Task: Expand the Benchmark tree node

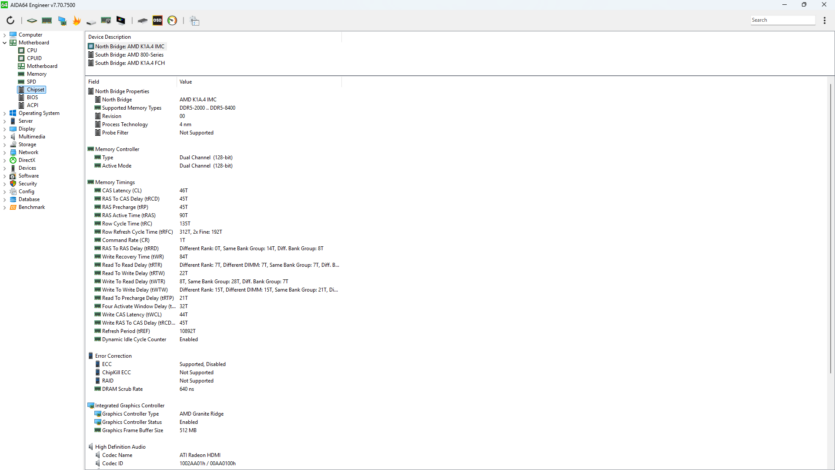Action: point(5,207)
